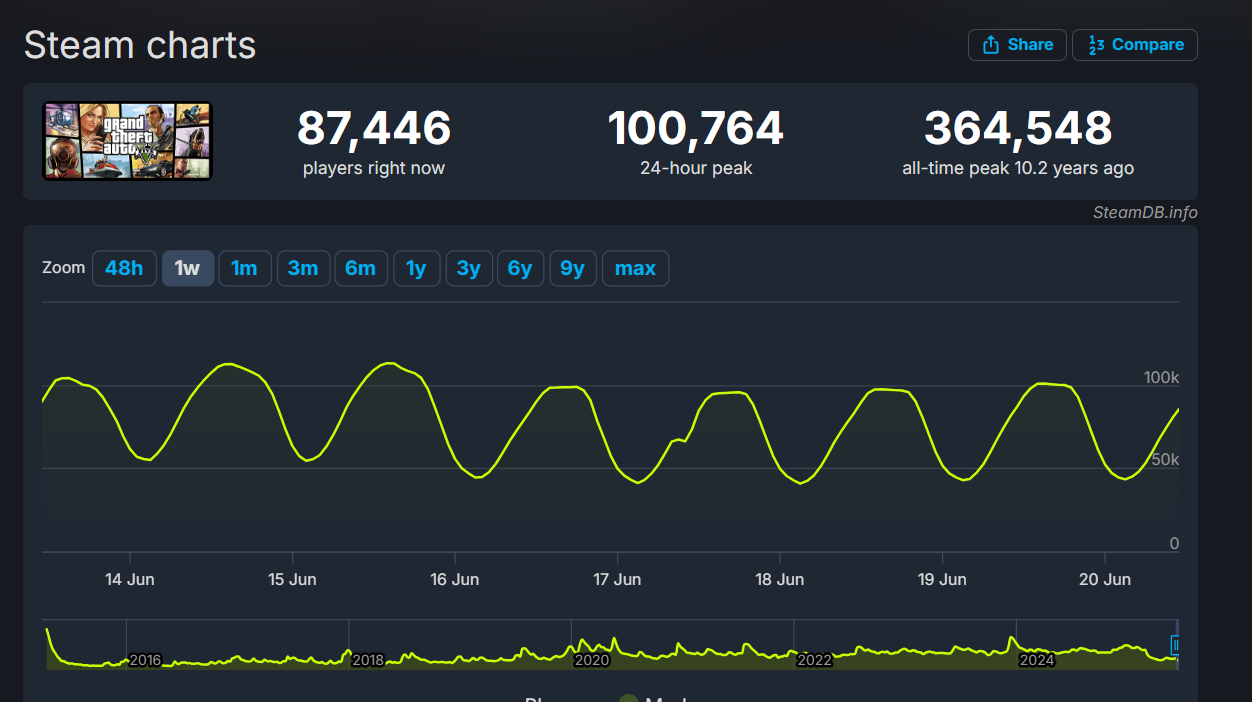
Task: Click the Steam charts heading
Action: point(140,45)
